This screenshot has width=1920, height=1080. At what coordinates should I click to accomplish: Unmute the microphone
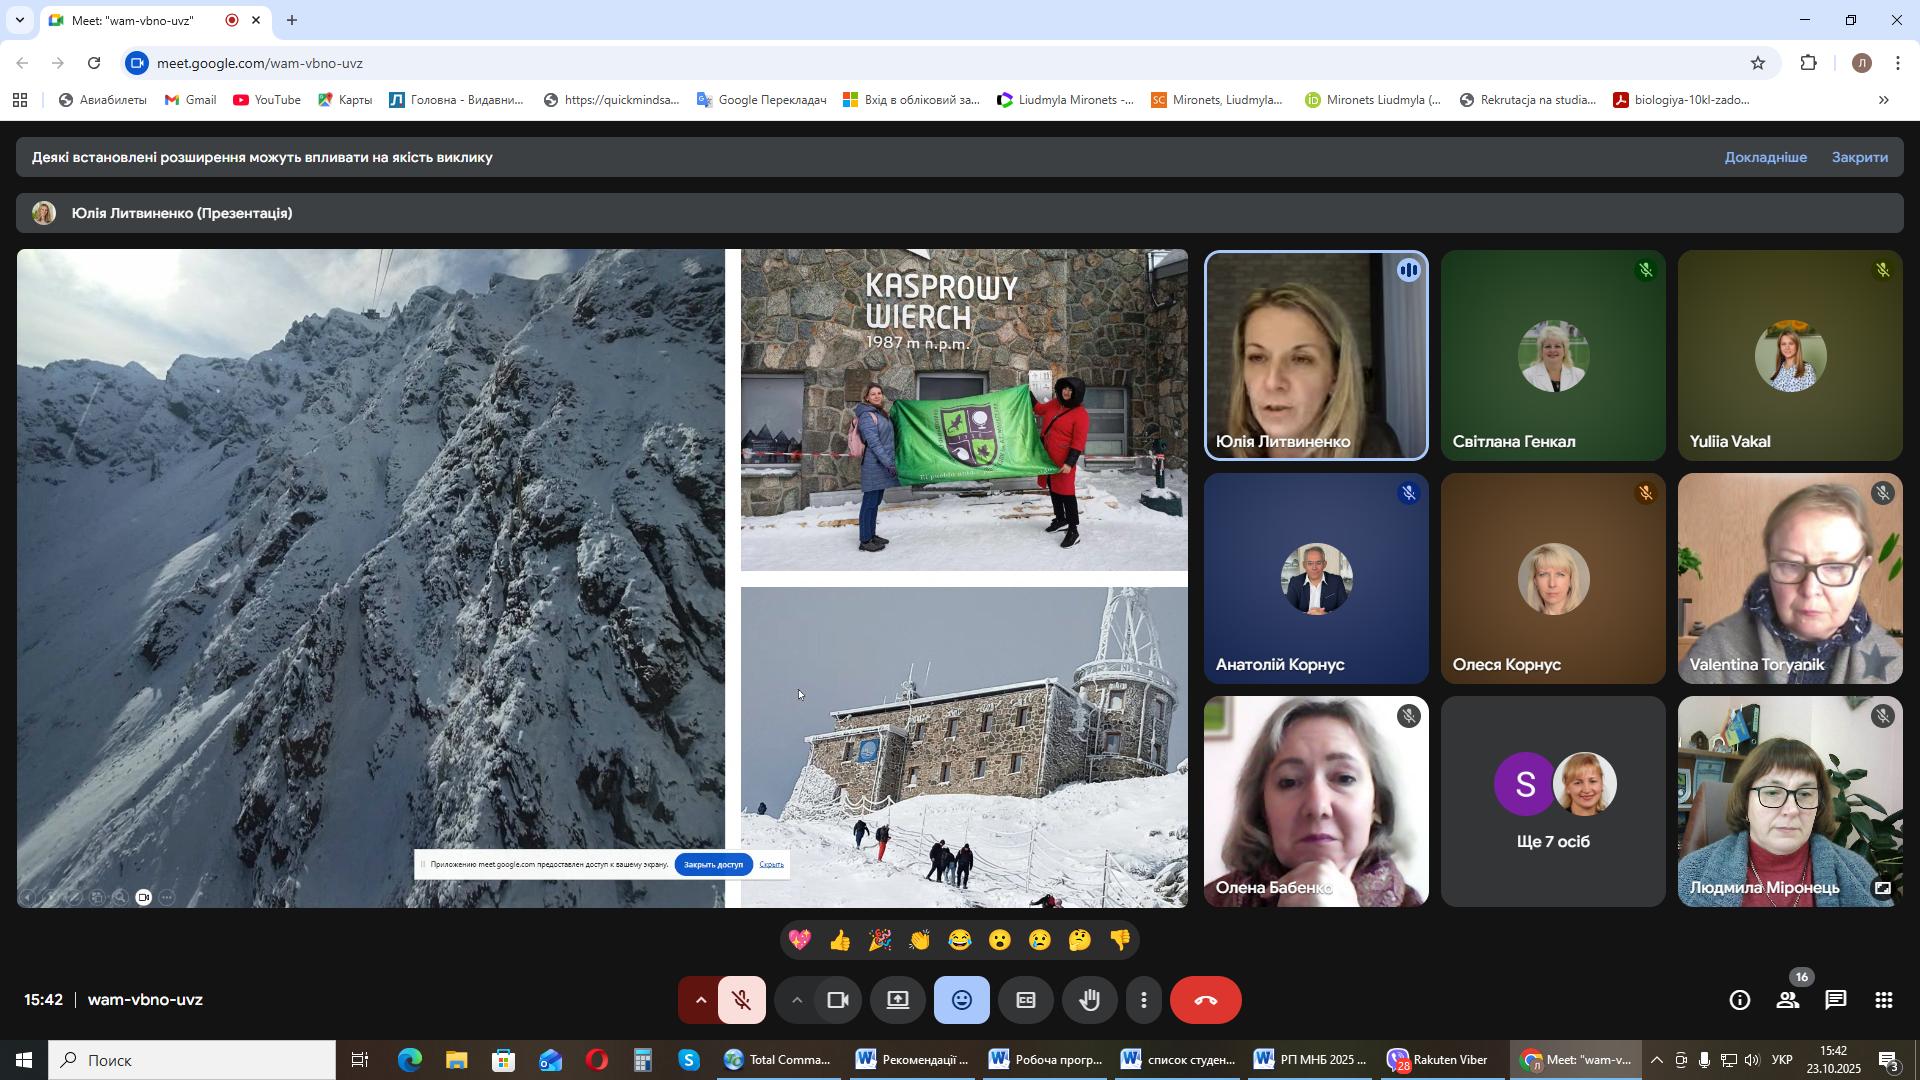(741, 1001)
